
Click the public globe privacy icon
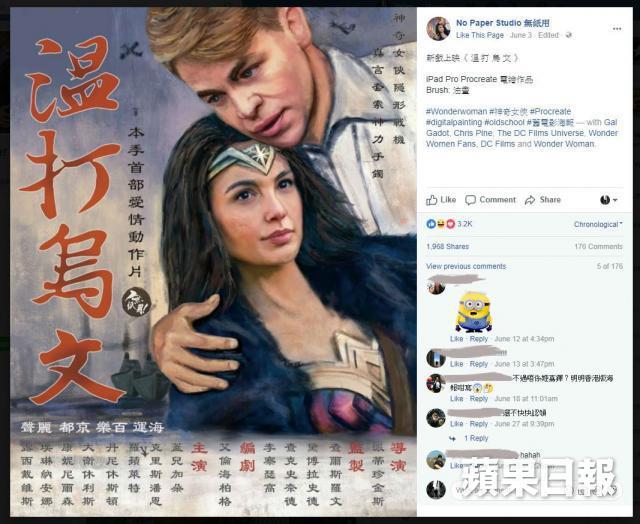pyautogui.click(x=569, y=35)
